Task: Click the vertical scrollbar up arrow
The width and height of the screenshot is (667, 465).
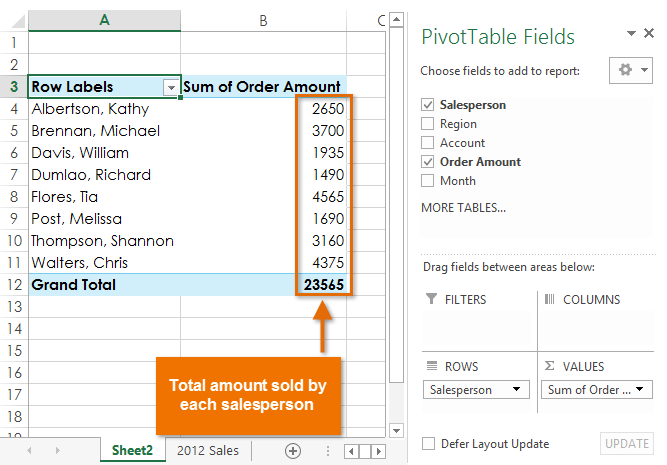Action: 396,20
